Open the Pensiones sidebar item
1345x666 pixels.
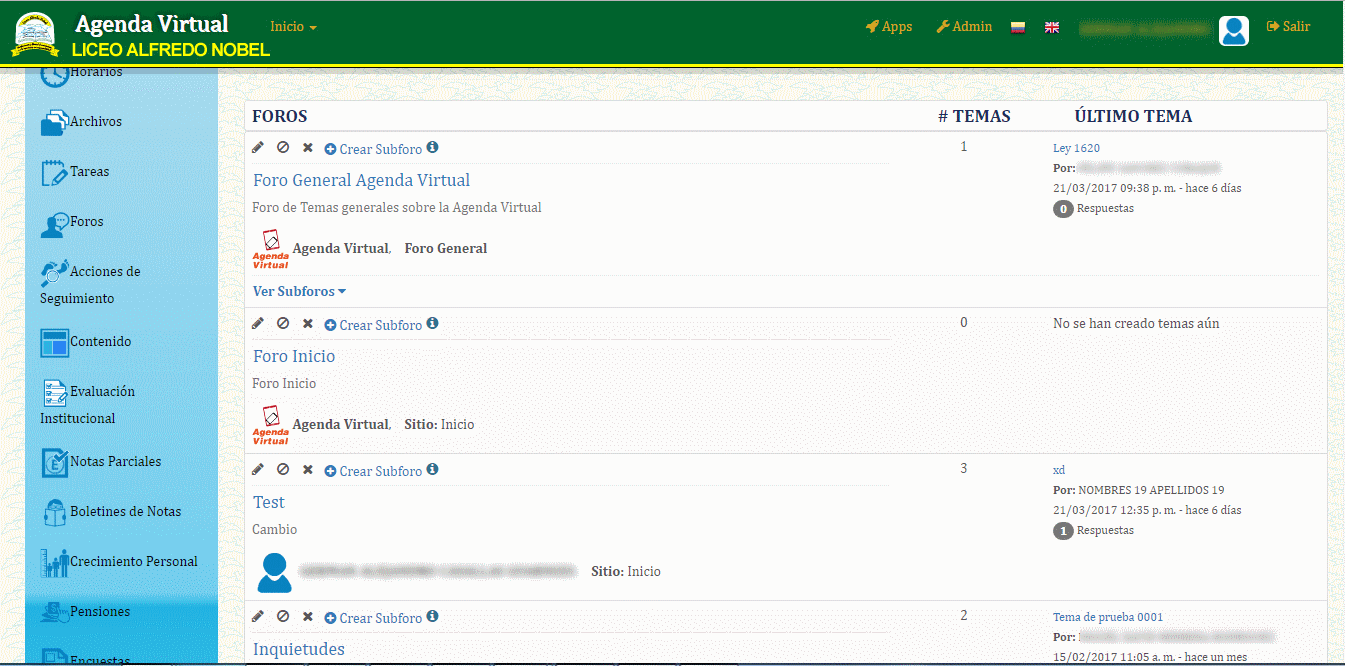pyautogui.click(x=85, y=611)
